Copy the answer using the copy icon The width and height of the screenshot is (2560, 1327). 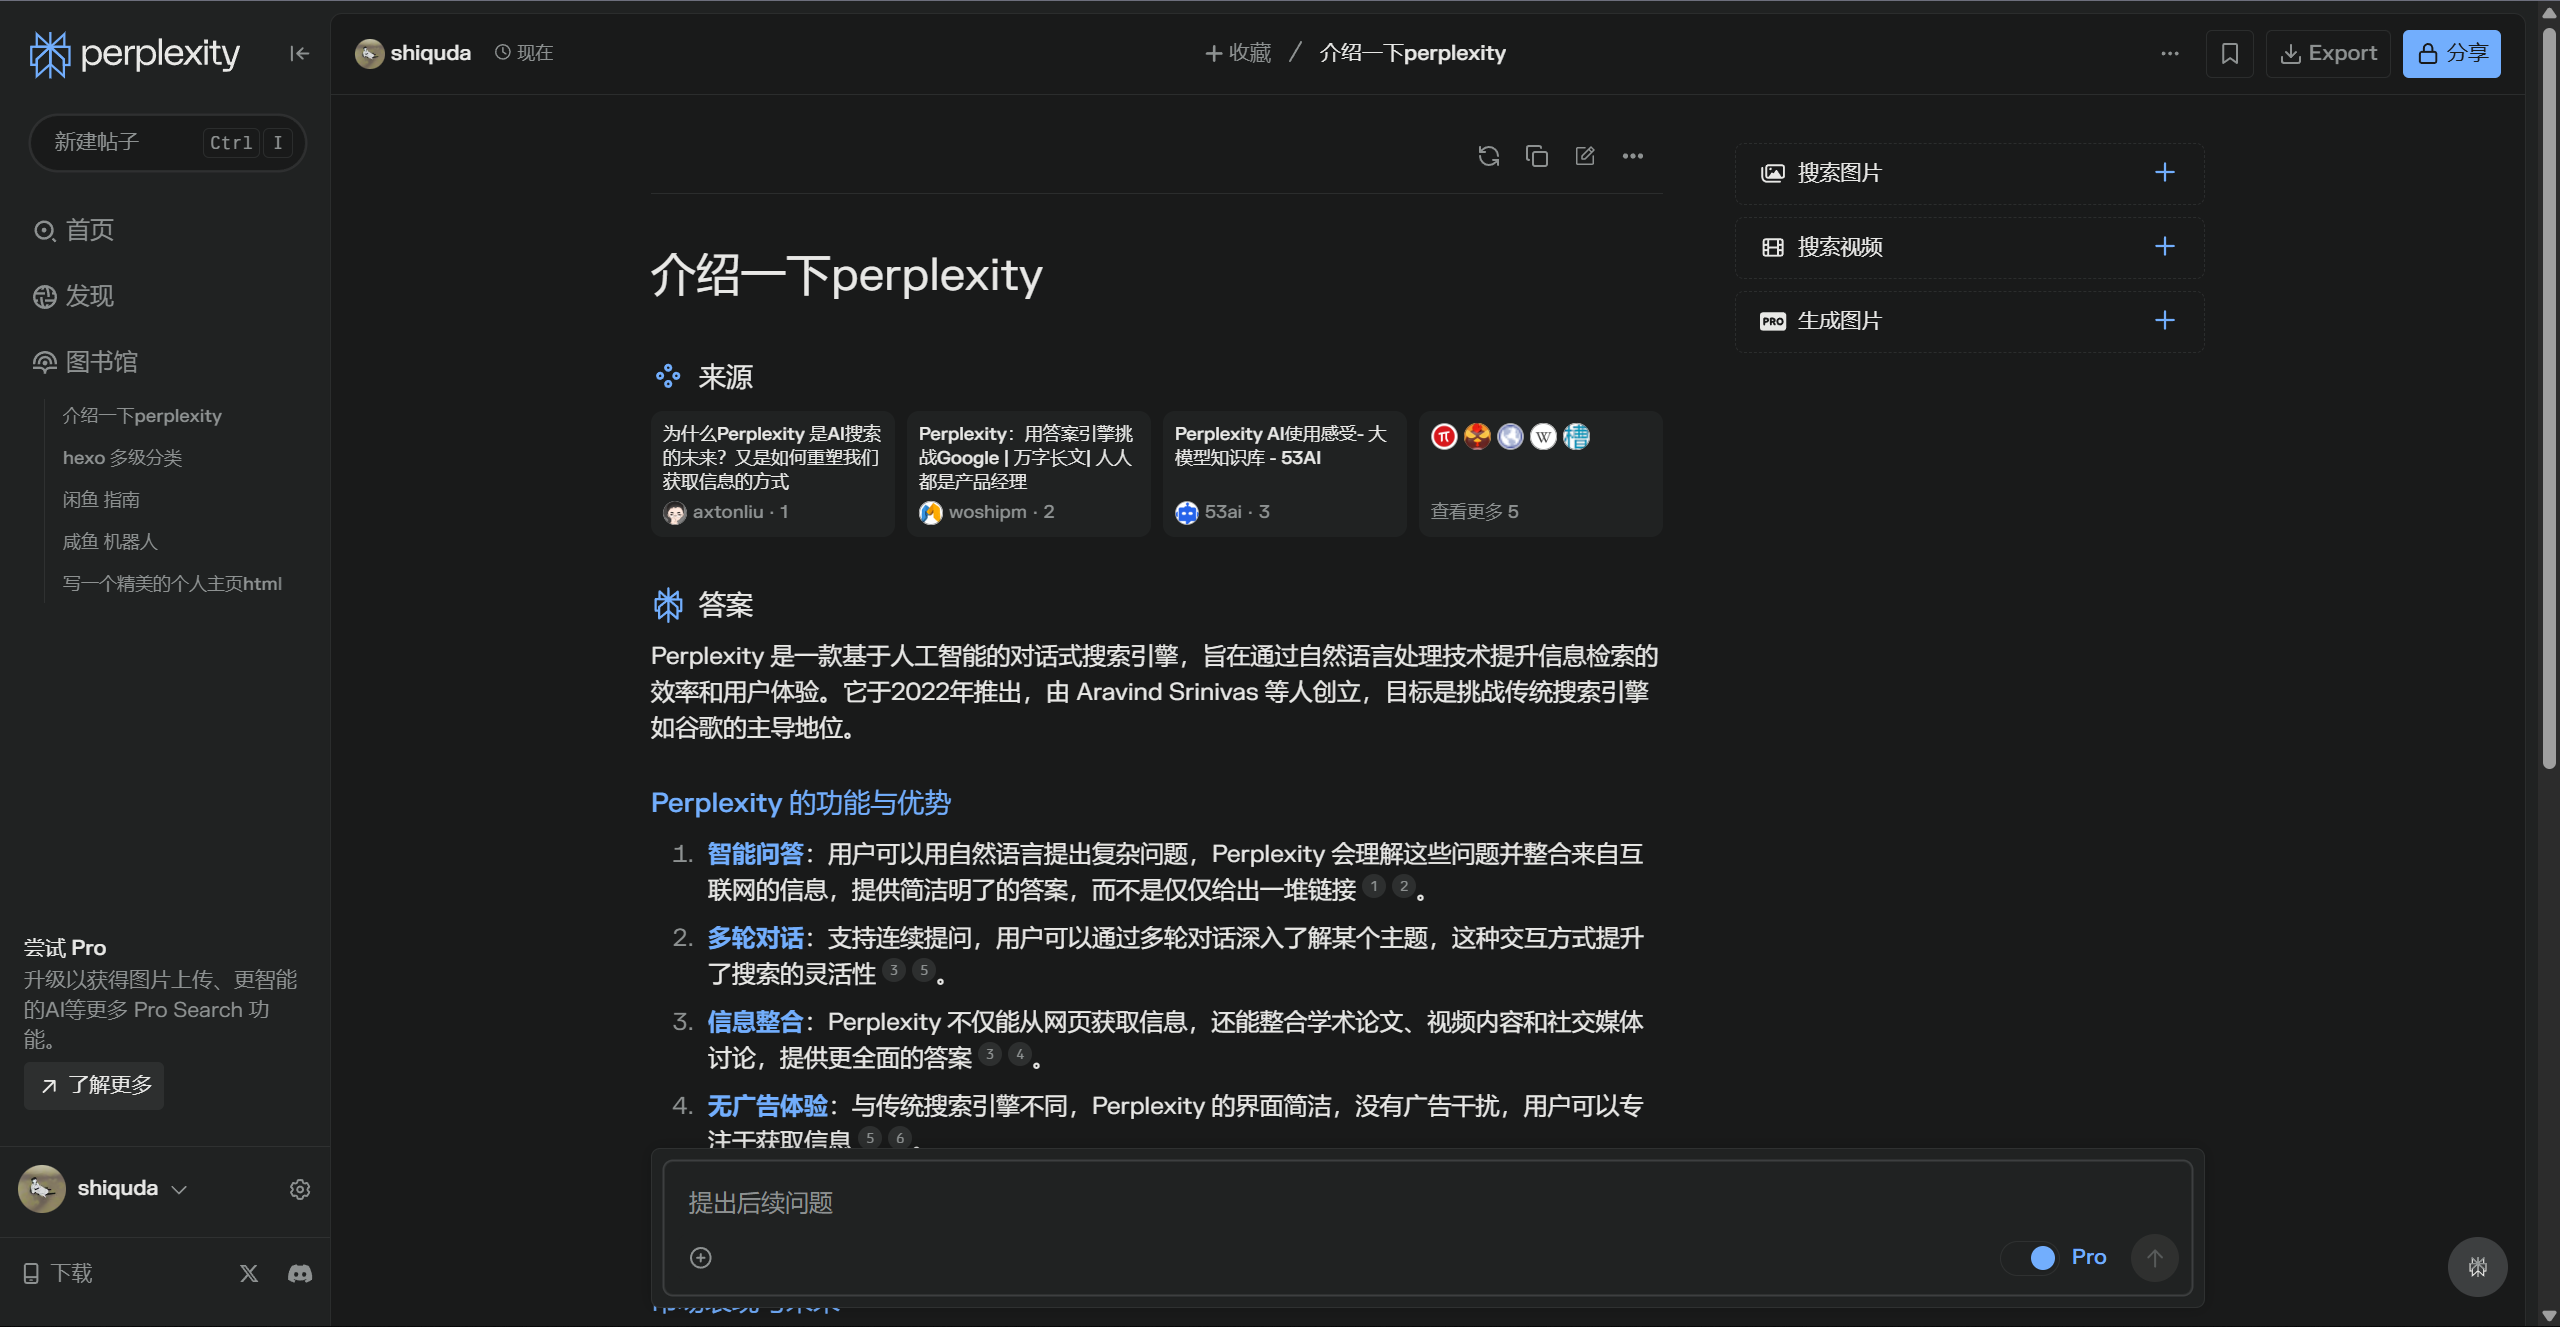tap(1536, 156)
